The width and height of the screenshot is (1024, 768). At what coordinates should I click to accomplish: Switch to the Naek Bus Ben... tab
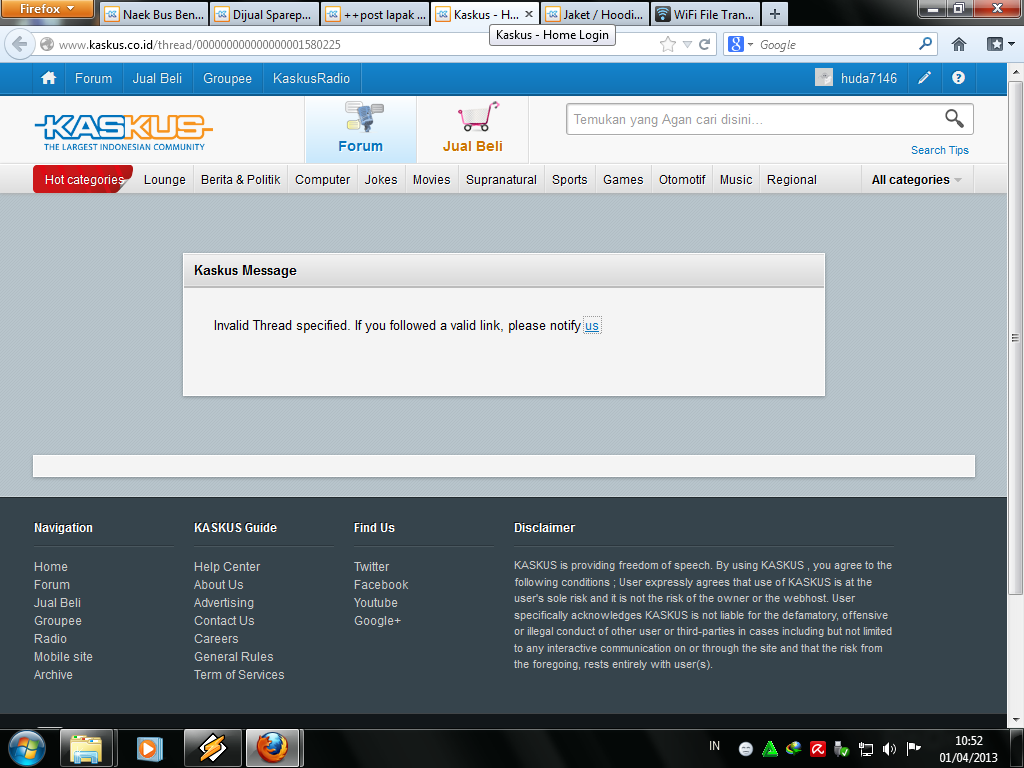coord(154,14)
